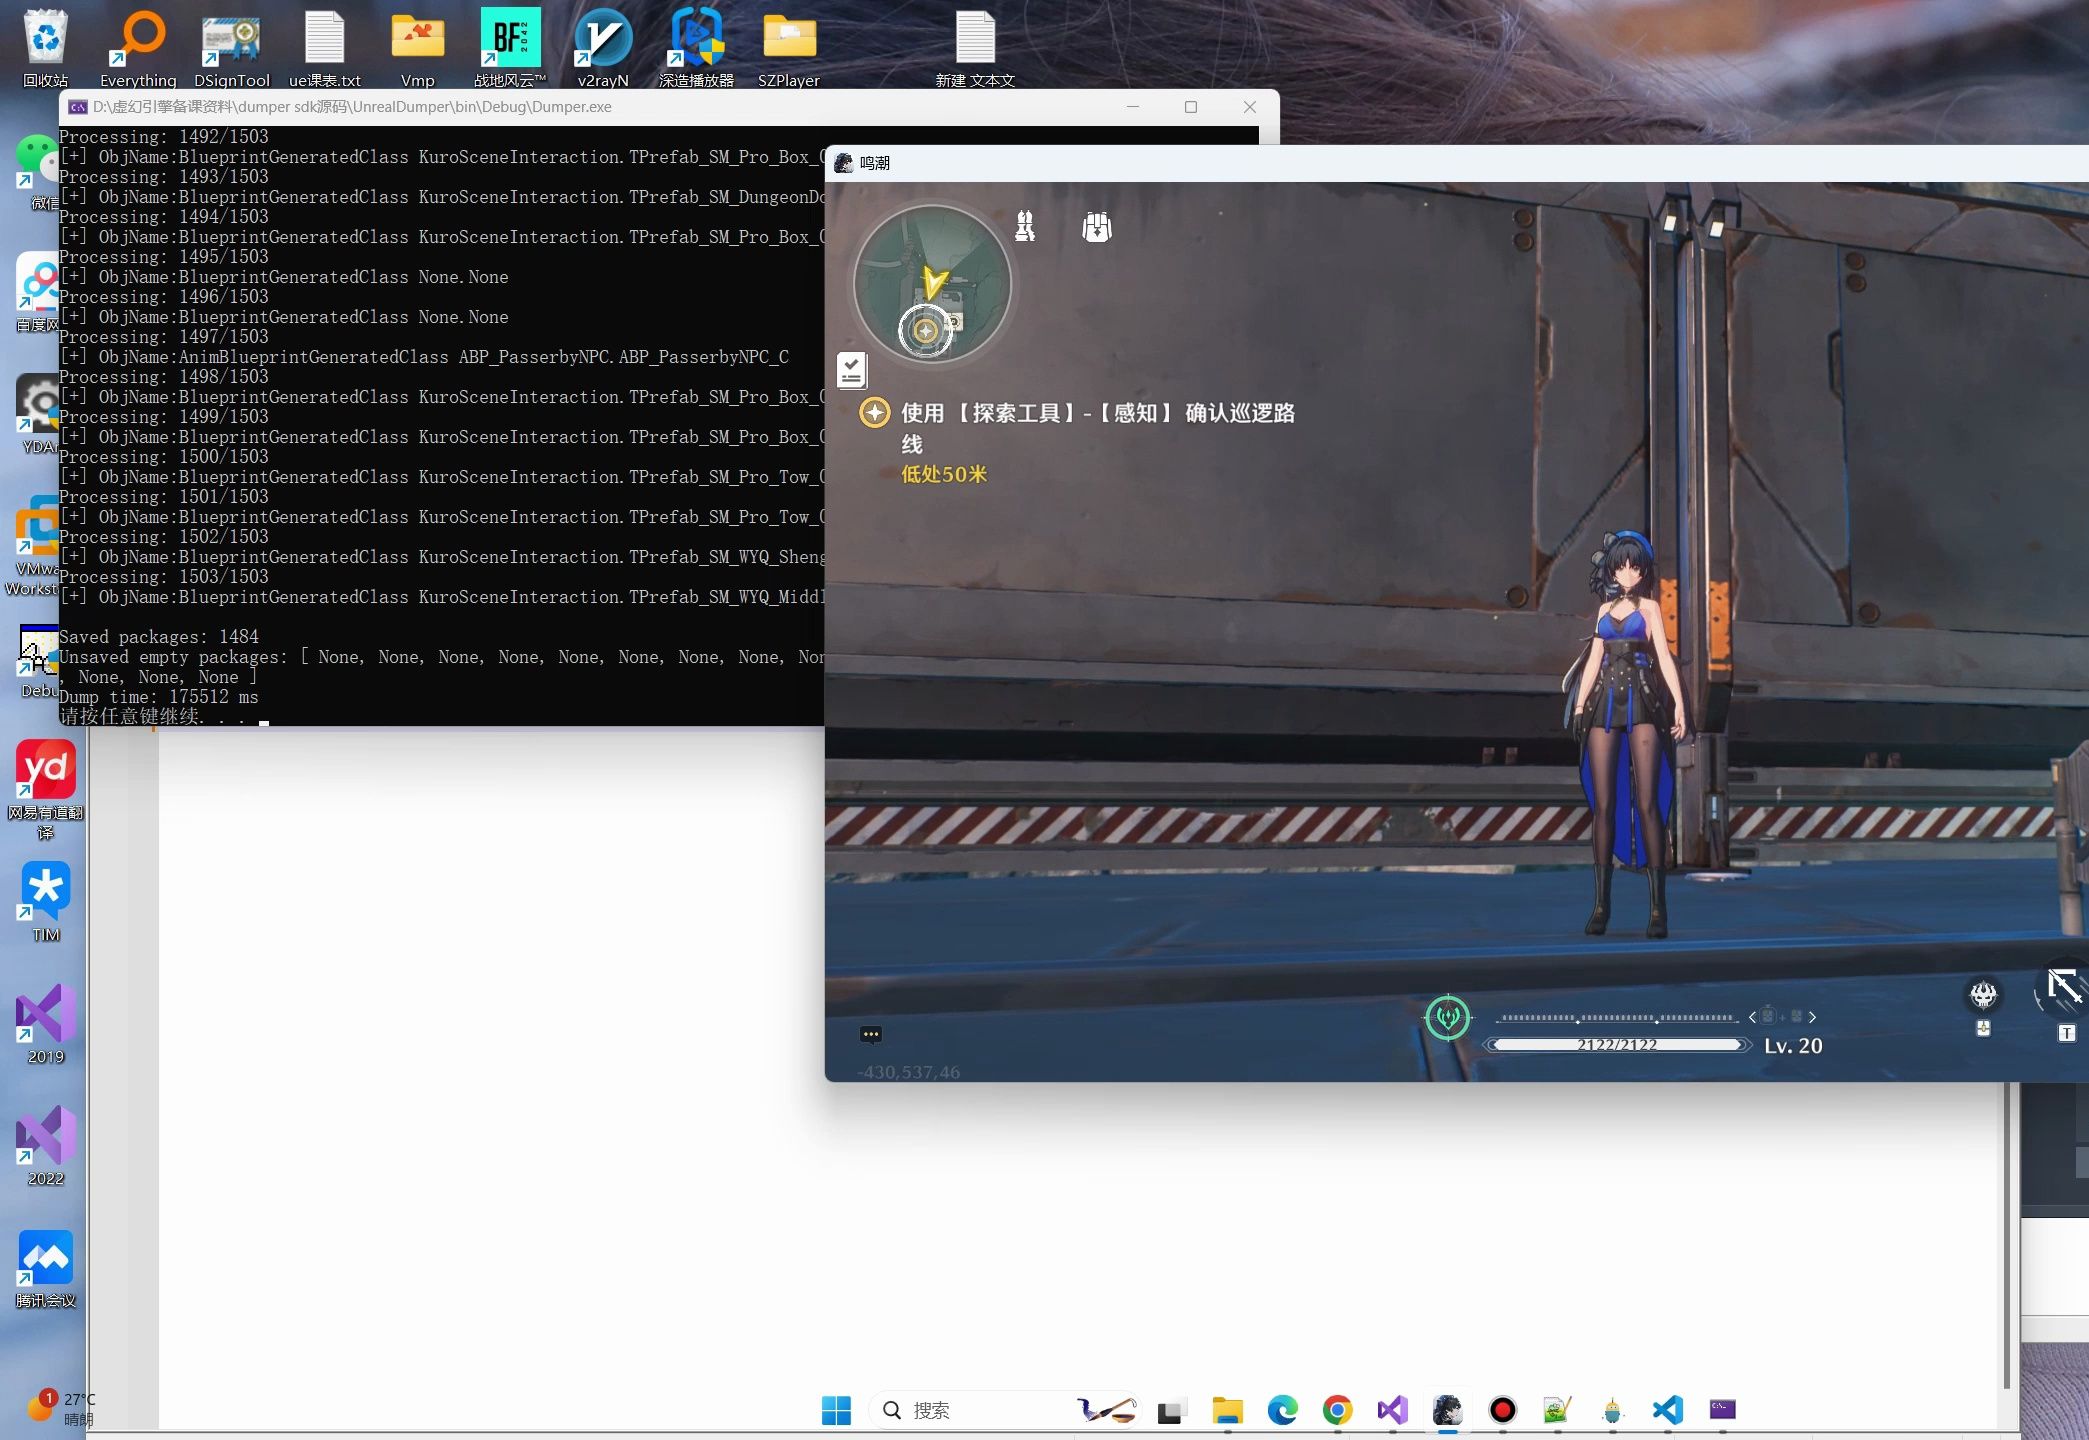
Task: Open the Everything search desktop icon
Action: click(138, 48)
